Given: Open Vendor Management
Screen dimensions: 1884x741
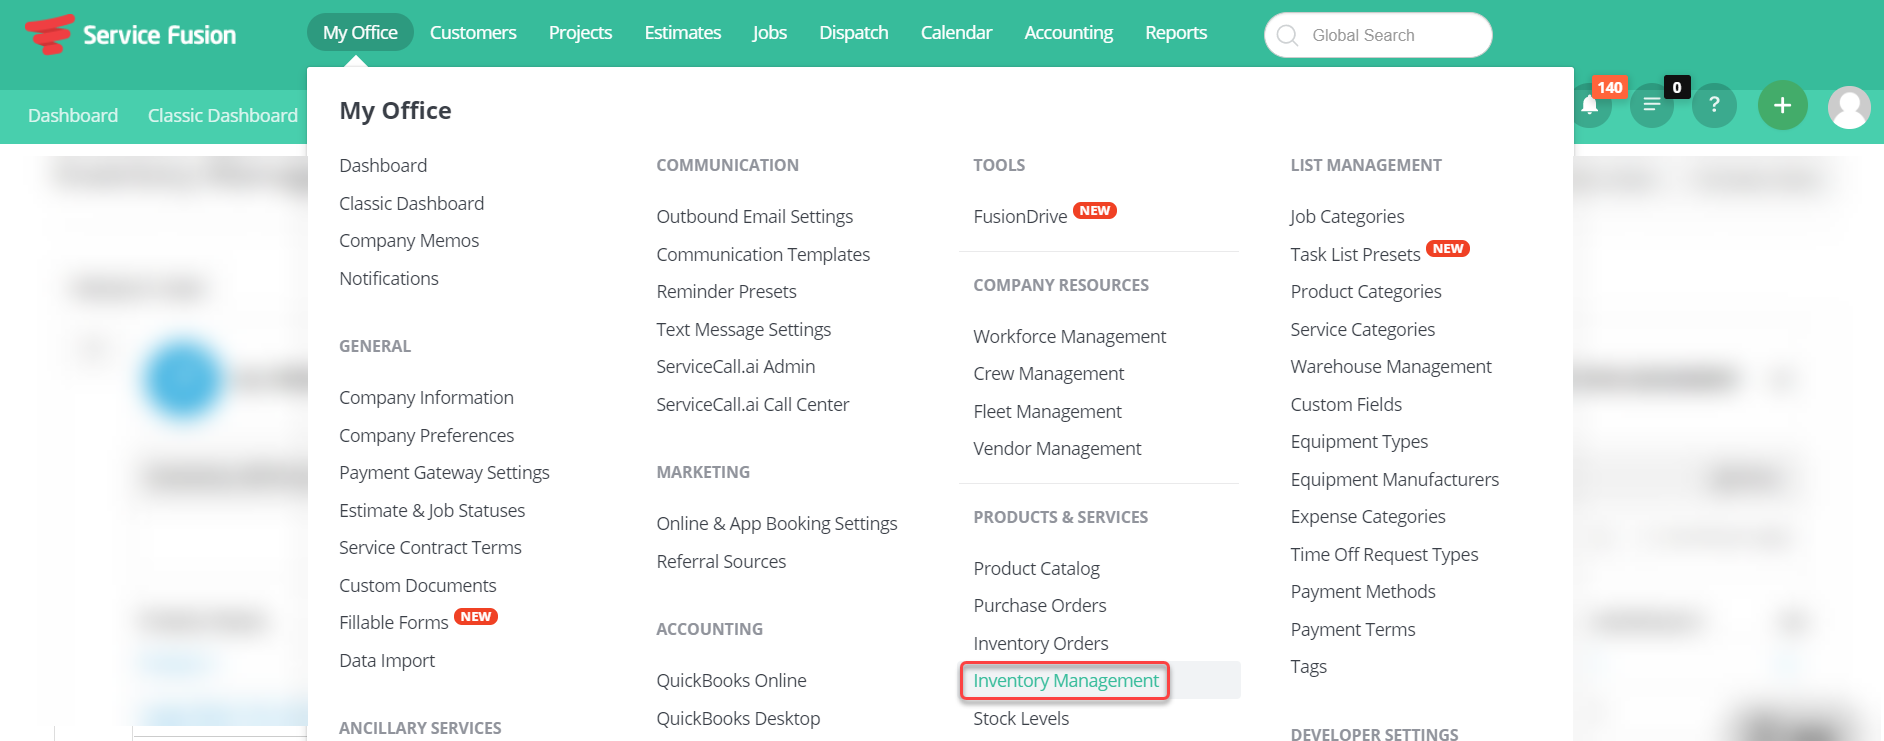Looking at the screenshot, I should coord(1057,448).
